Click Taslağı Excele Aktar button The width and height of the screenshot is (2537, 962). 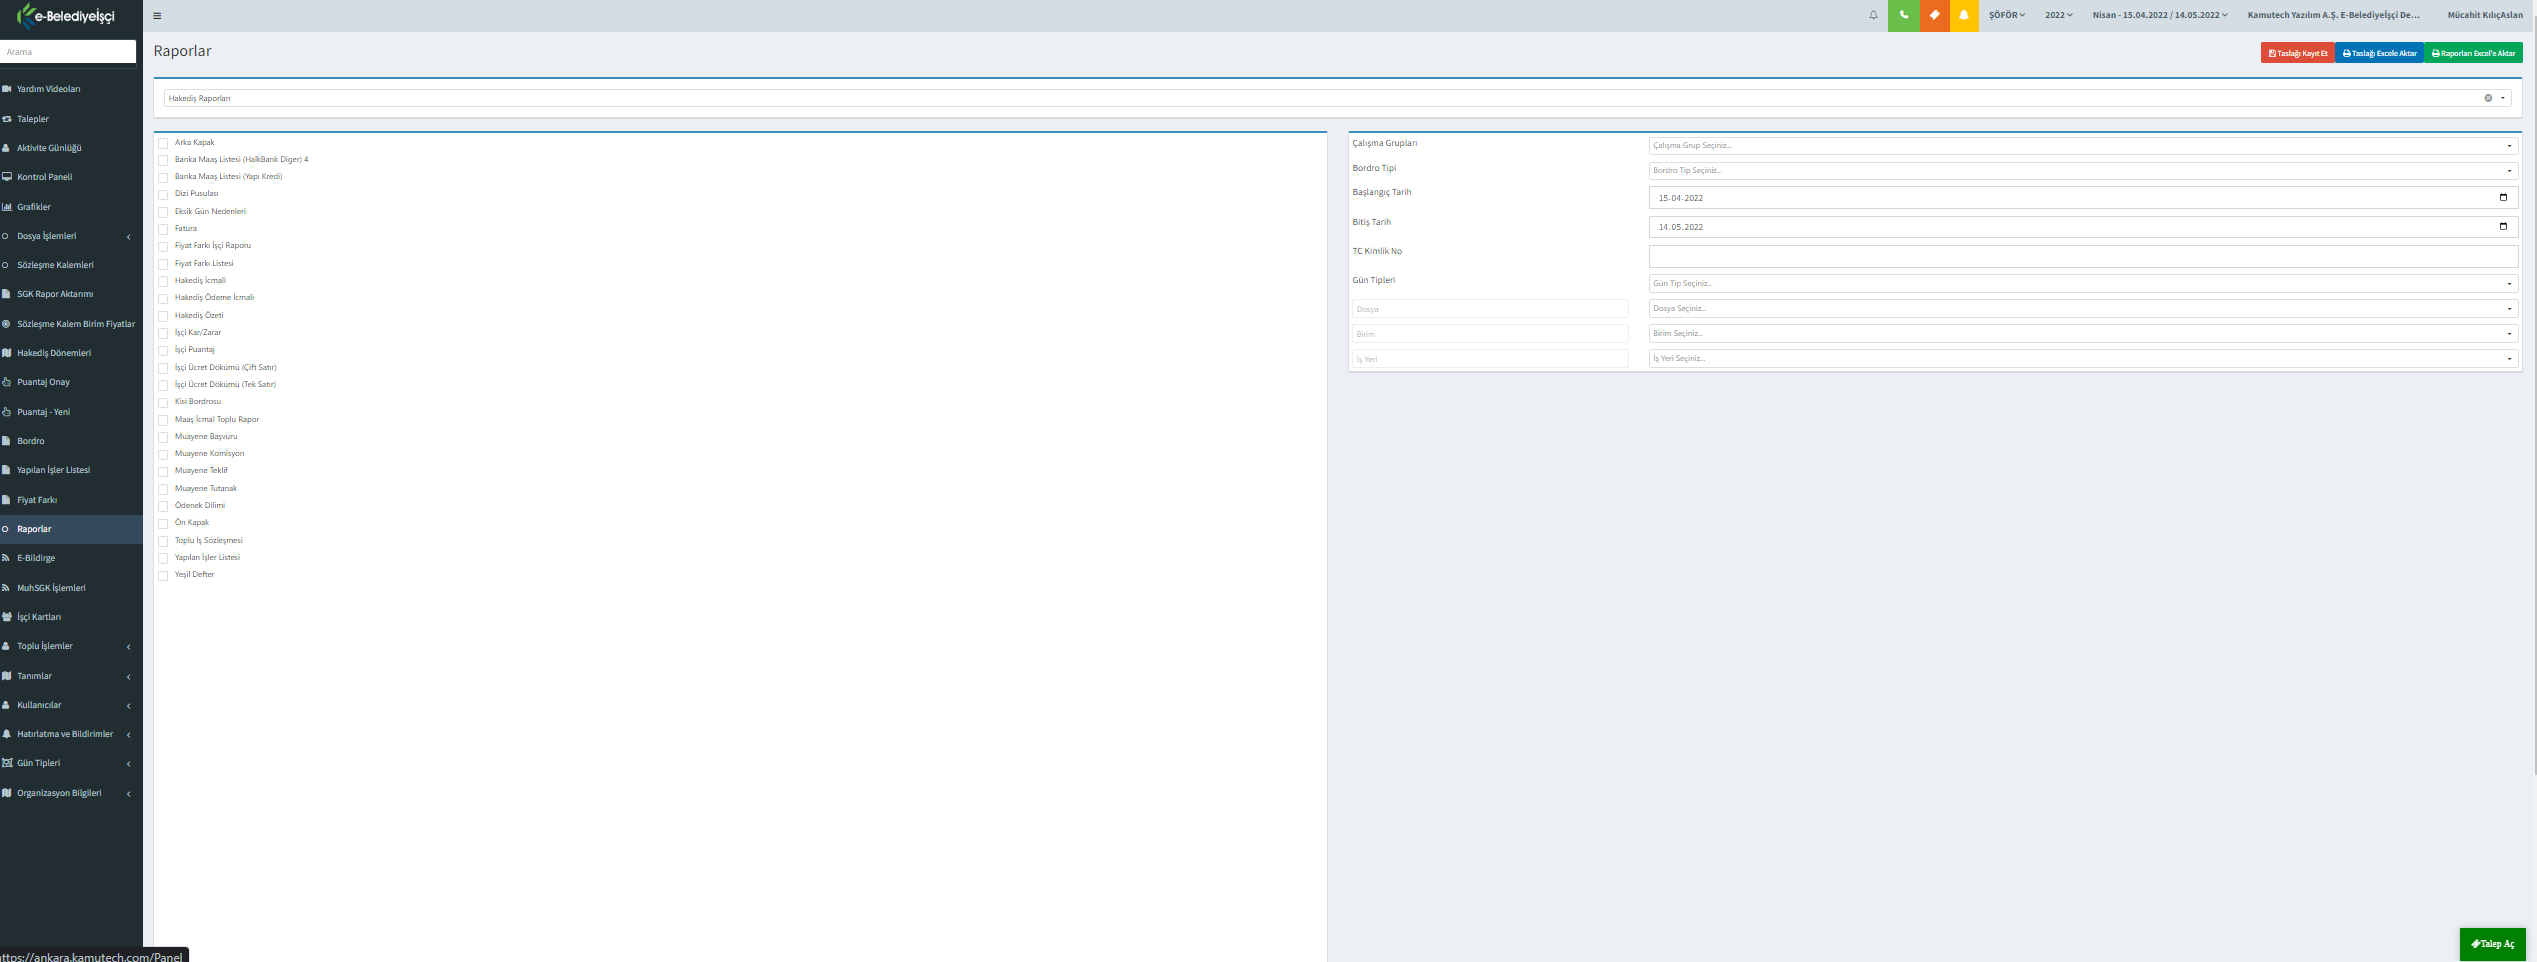(2379, 53)
